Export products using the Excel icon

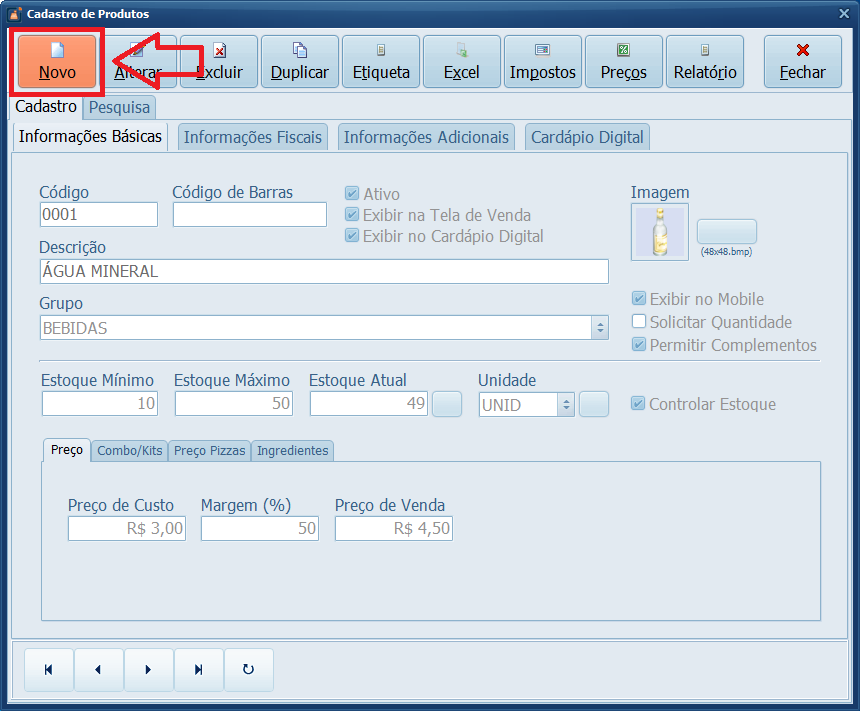point(461,61)
